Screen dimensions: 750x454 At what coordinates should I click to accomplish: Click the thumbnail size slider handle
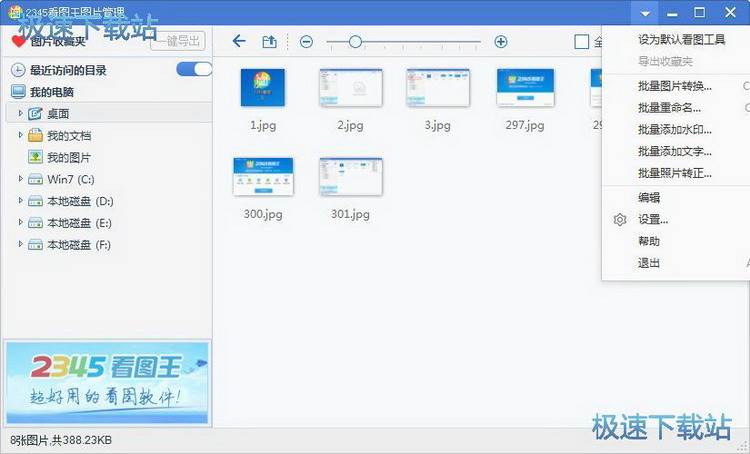pos(355,42)
